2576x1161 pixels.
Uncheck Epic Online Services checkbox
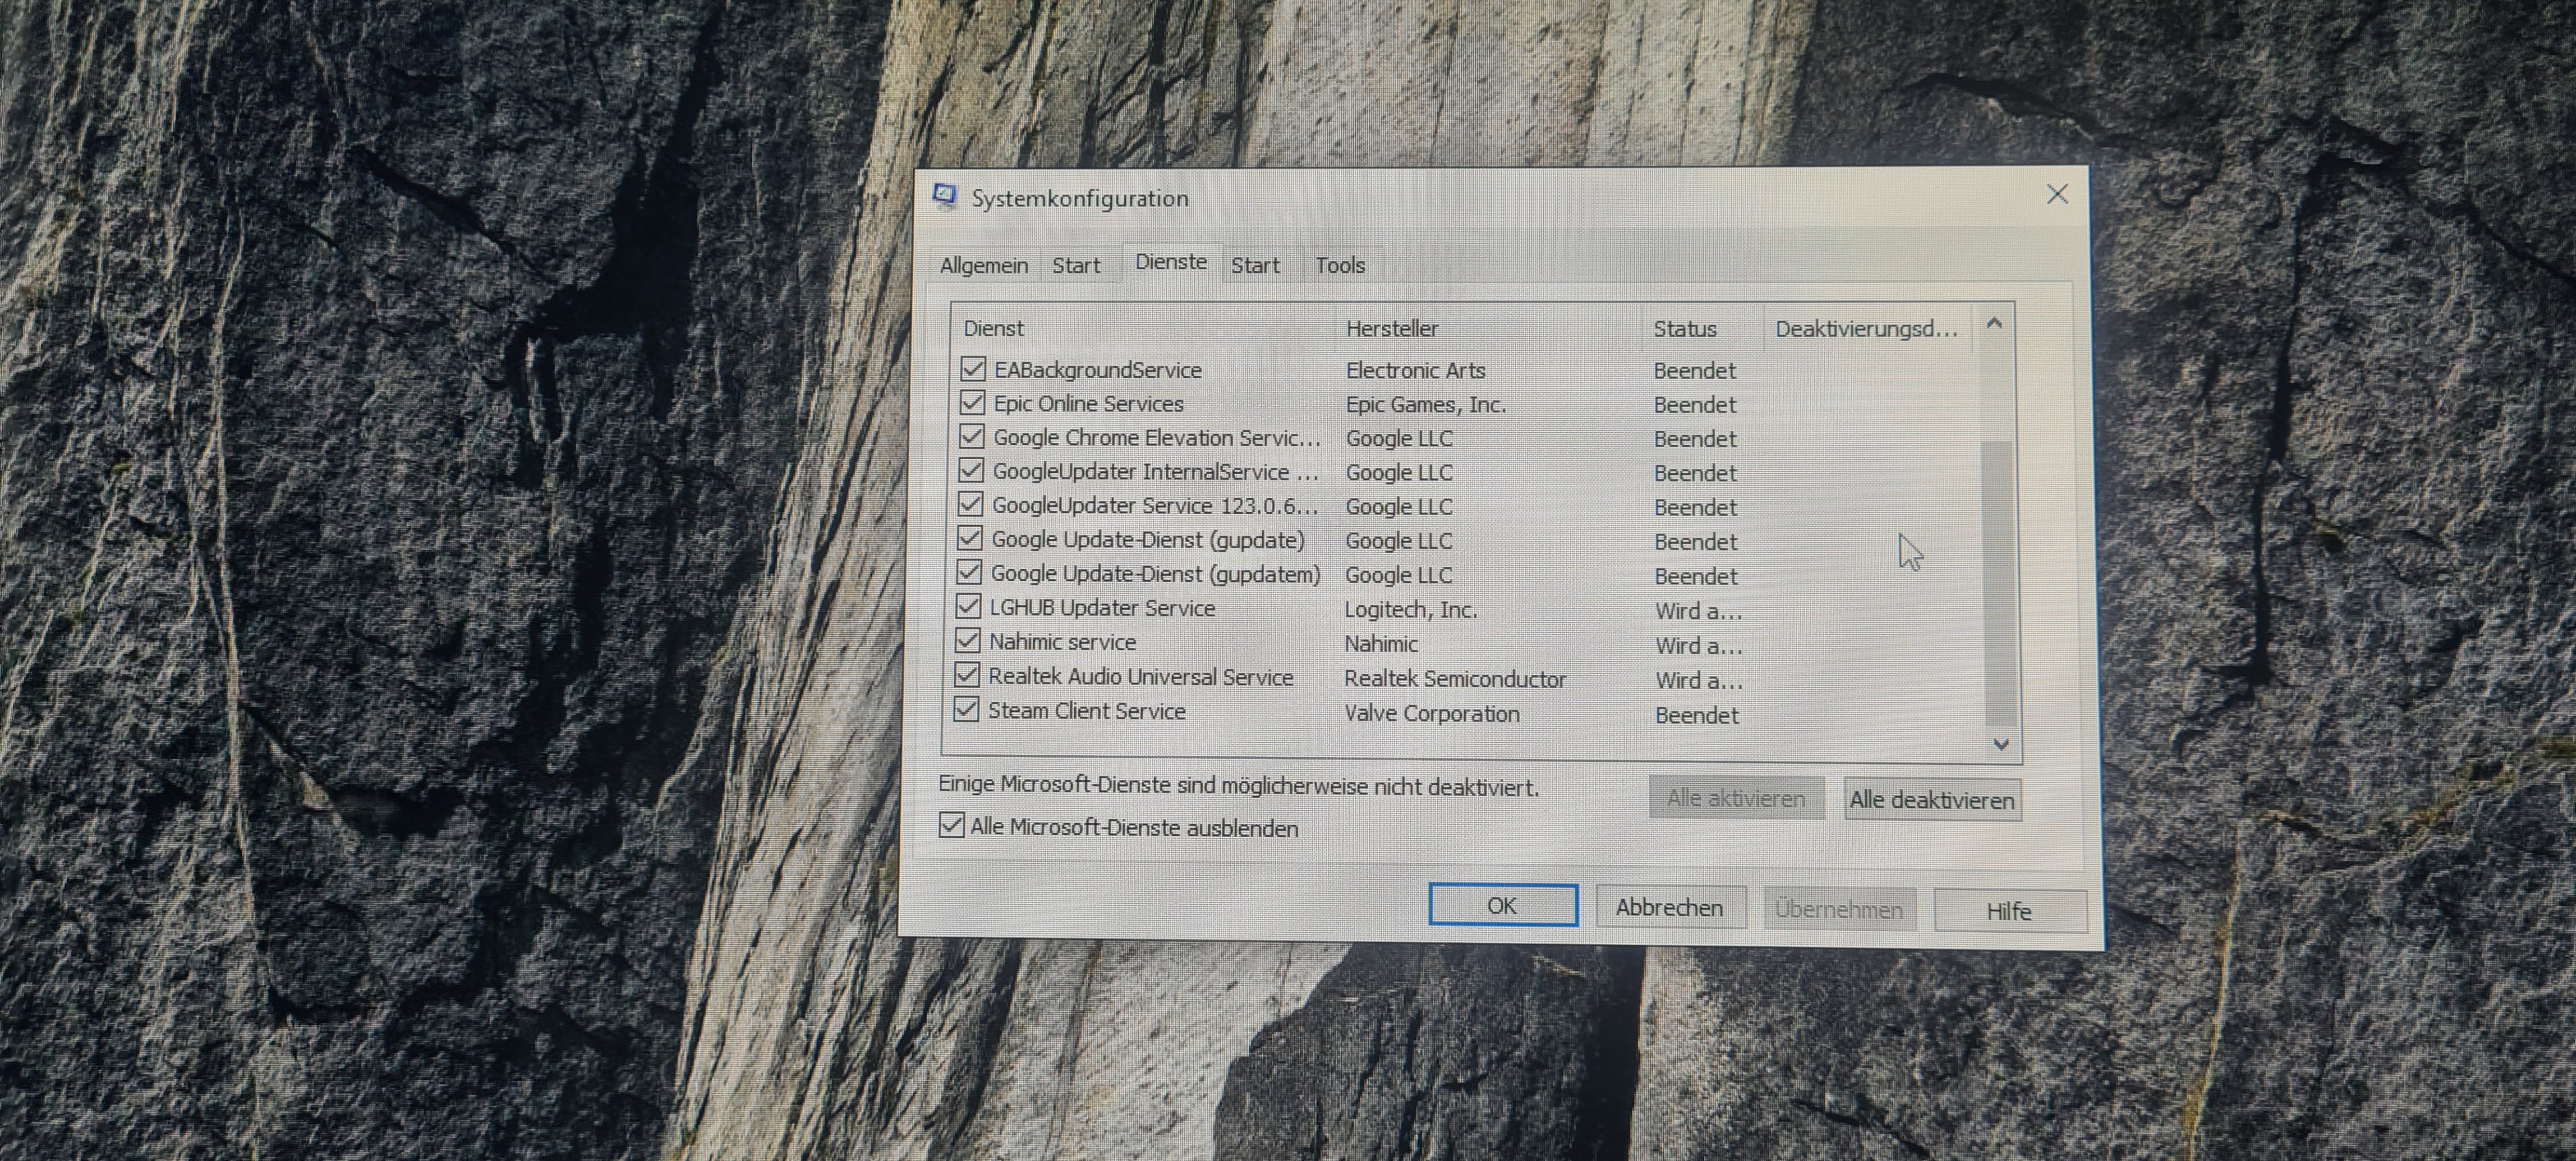pyautogui.click(x=971, y=403)
